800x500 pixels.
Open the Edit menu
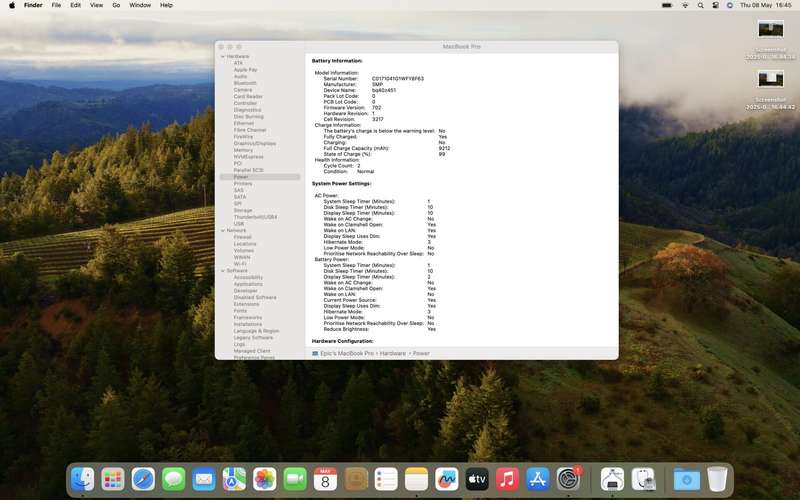[76, 5]
